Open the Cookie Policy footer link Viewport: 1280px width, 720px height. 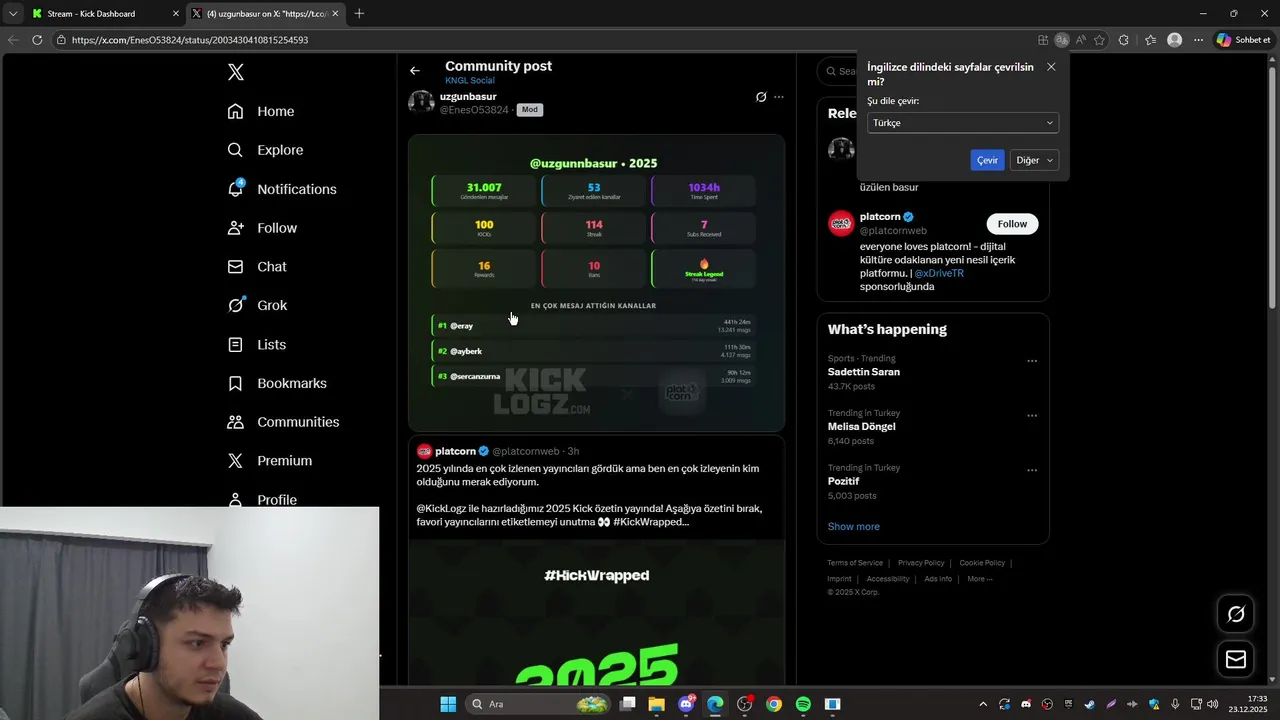pos(982,563)
